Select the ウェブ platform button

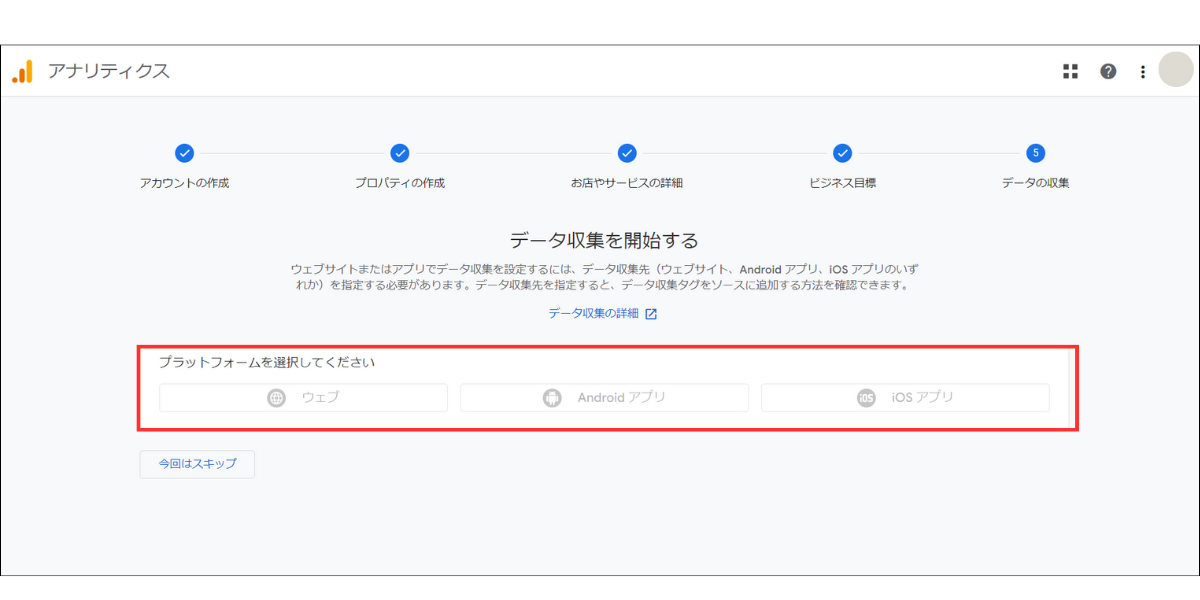[x=303, y=397]
